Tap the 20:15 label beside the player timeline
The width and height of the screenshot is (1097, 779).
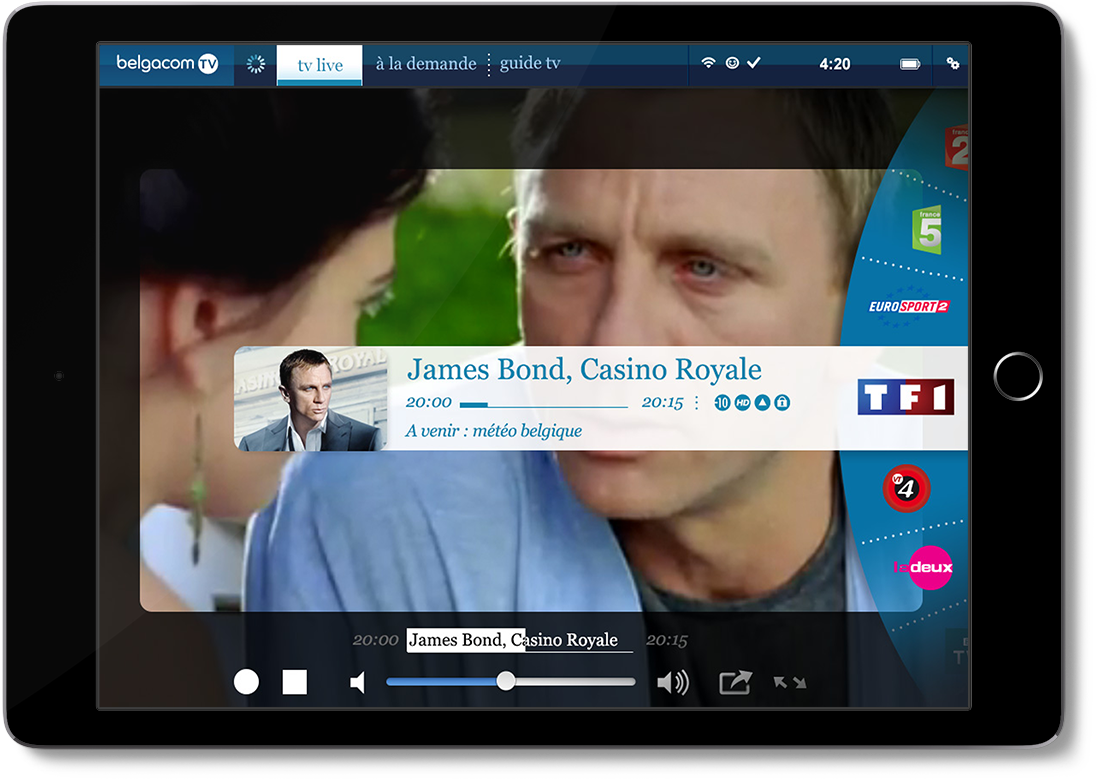[x=667, y=640]
